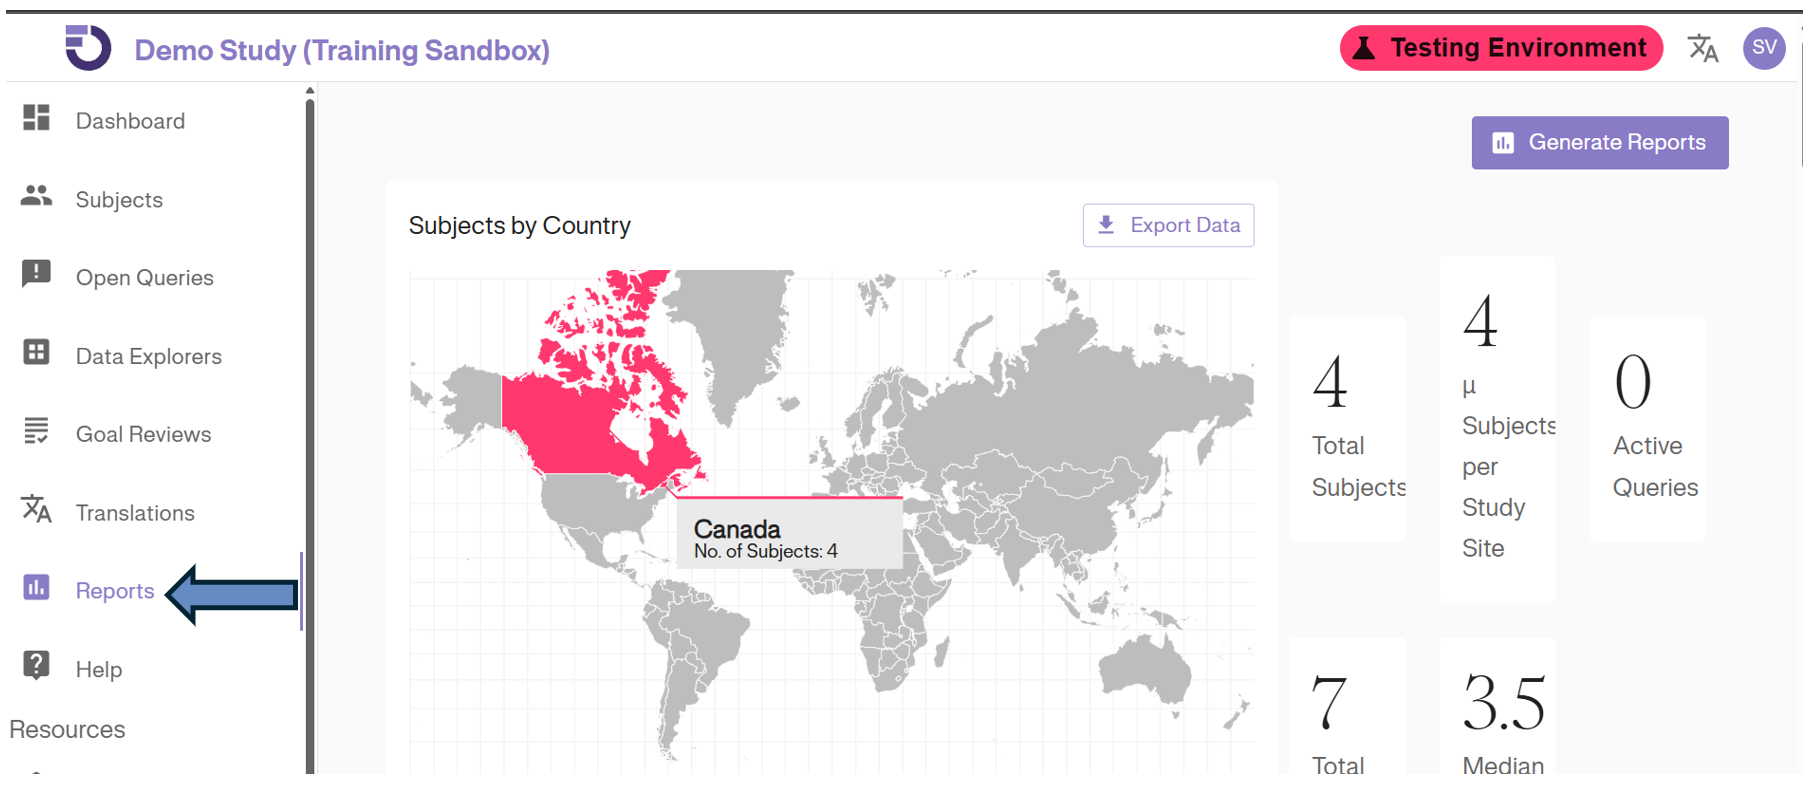Open Goal Reviews page
1816x792 pixels.
143,435
